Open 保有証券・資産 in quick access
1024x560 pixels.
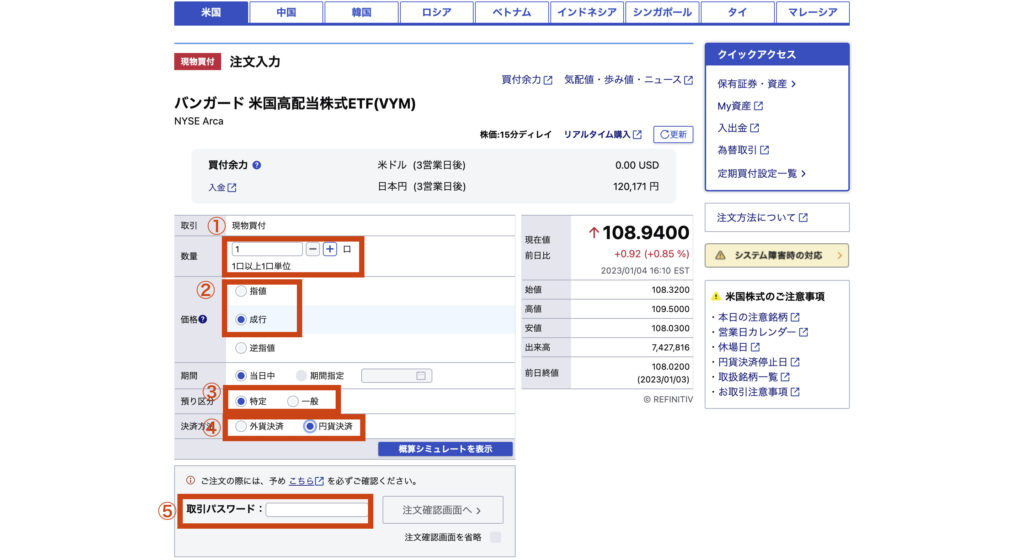point(756,84)
